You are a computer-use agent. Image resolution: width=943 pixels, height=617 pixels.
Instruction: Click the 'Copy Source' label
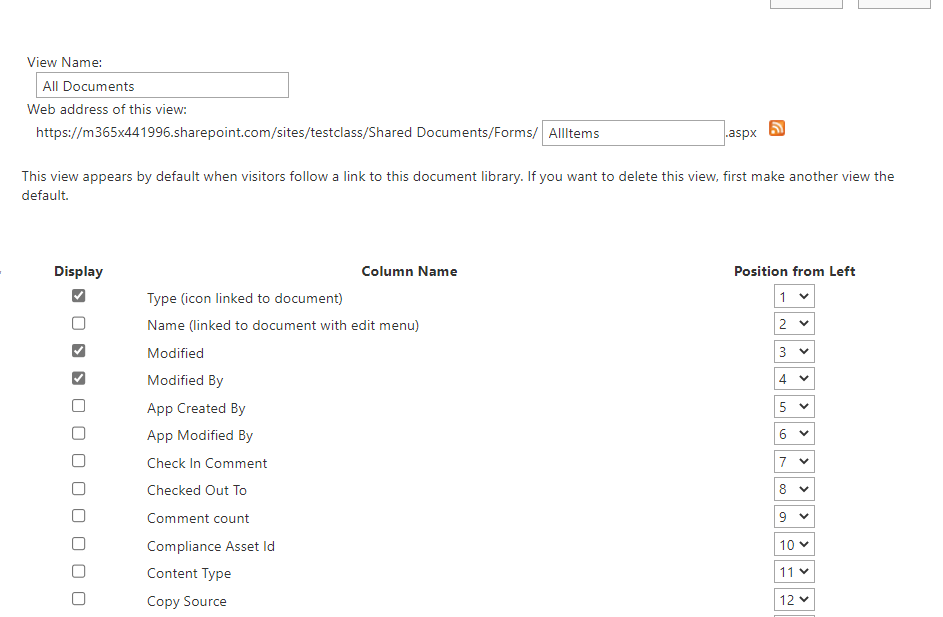pos(186,601)
